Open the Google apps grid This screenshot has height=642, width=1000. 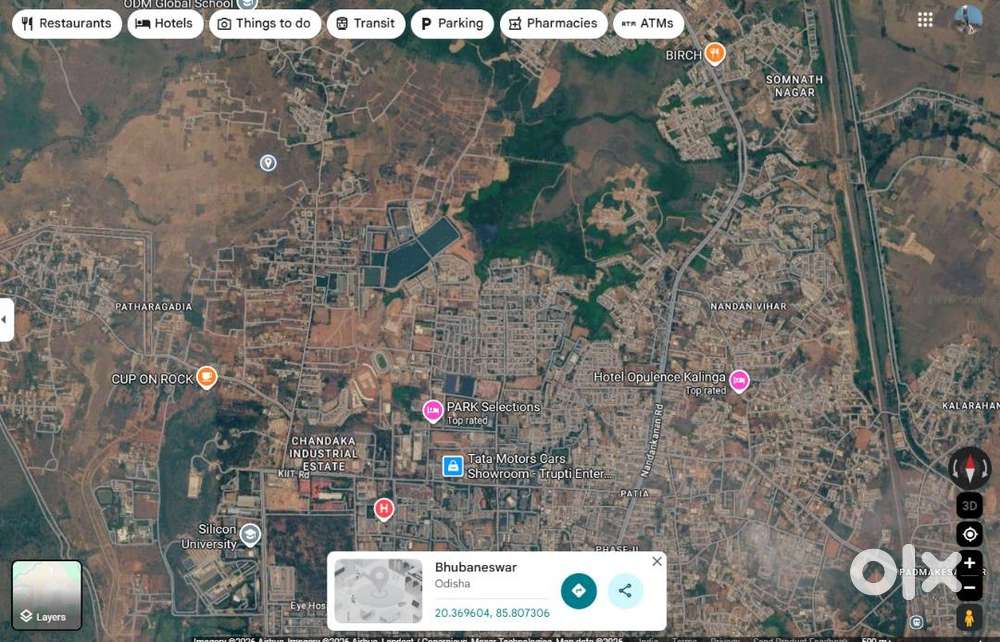[925, 20]
